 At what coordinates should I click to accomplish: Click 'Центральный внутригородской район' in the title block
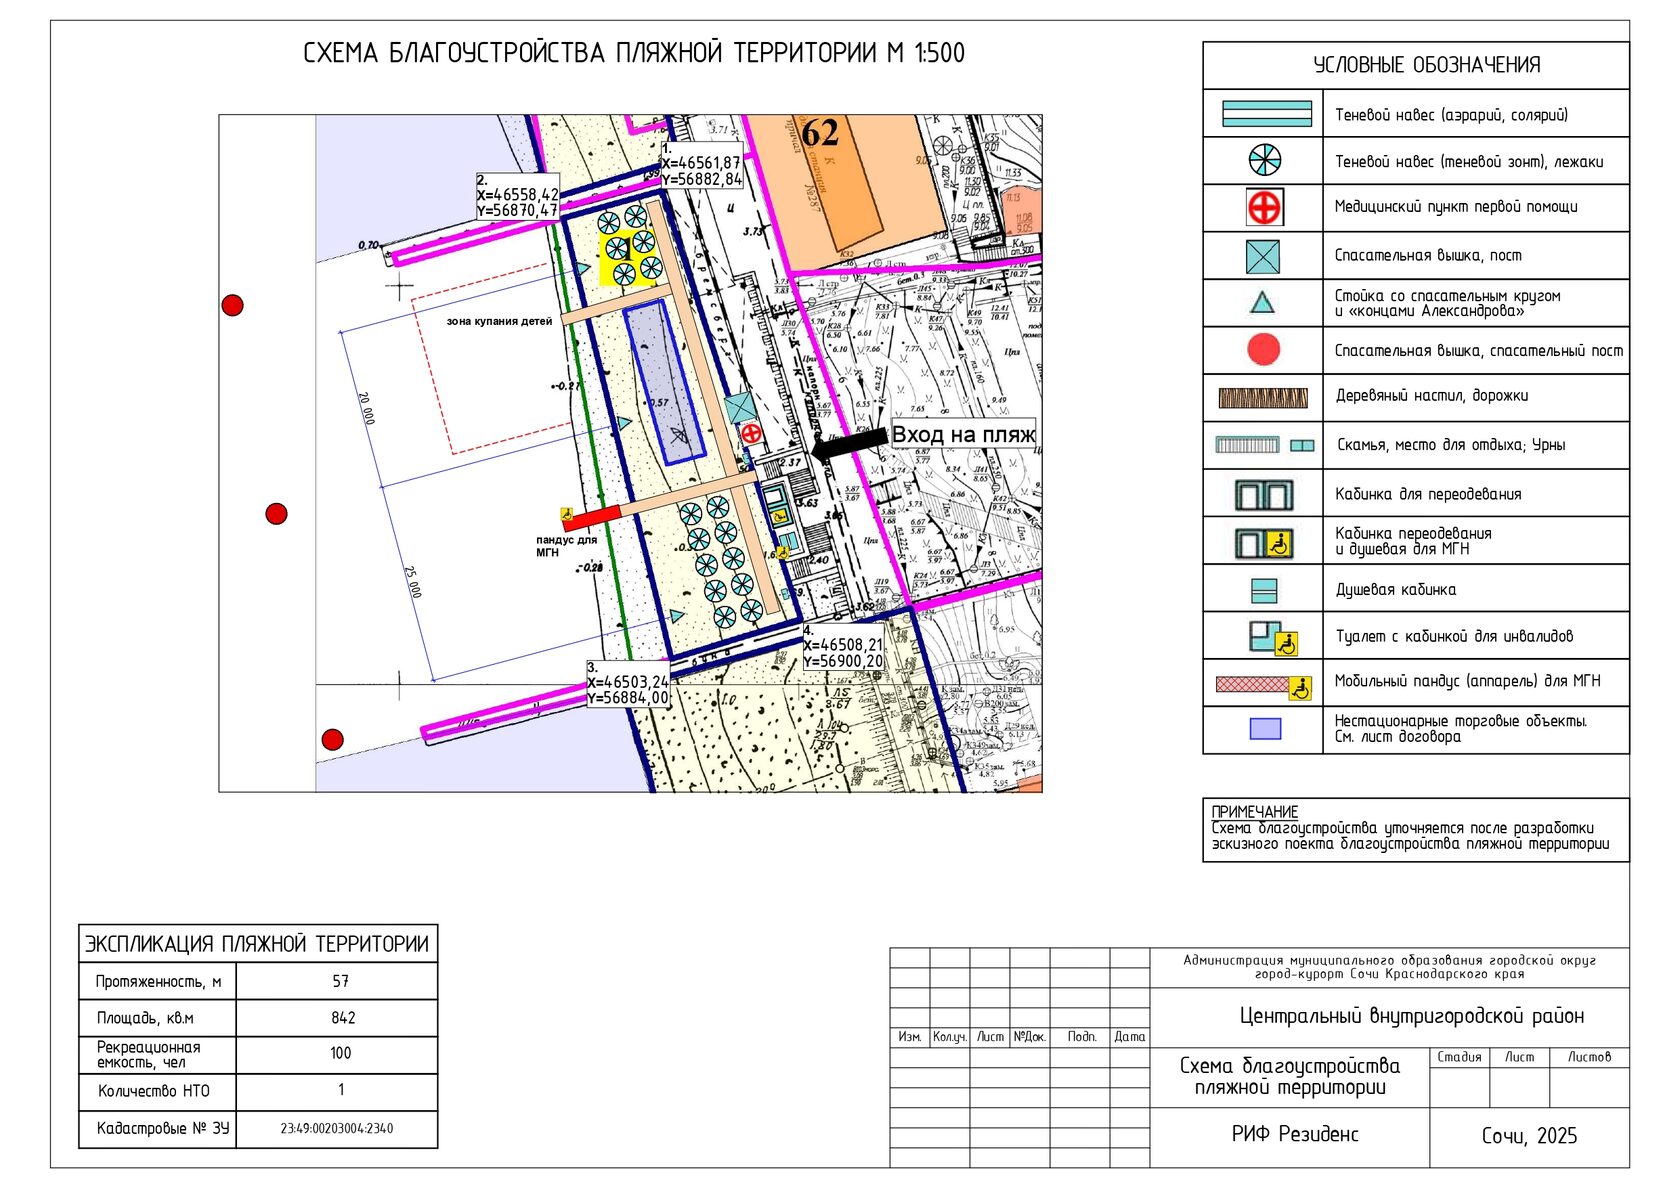point(1412,1016)
